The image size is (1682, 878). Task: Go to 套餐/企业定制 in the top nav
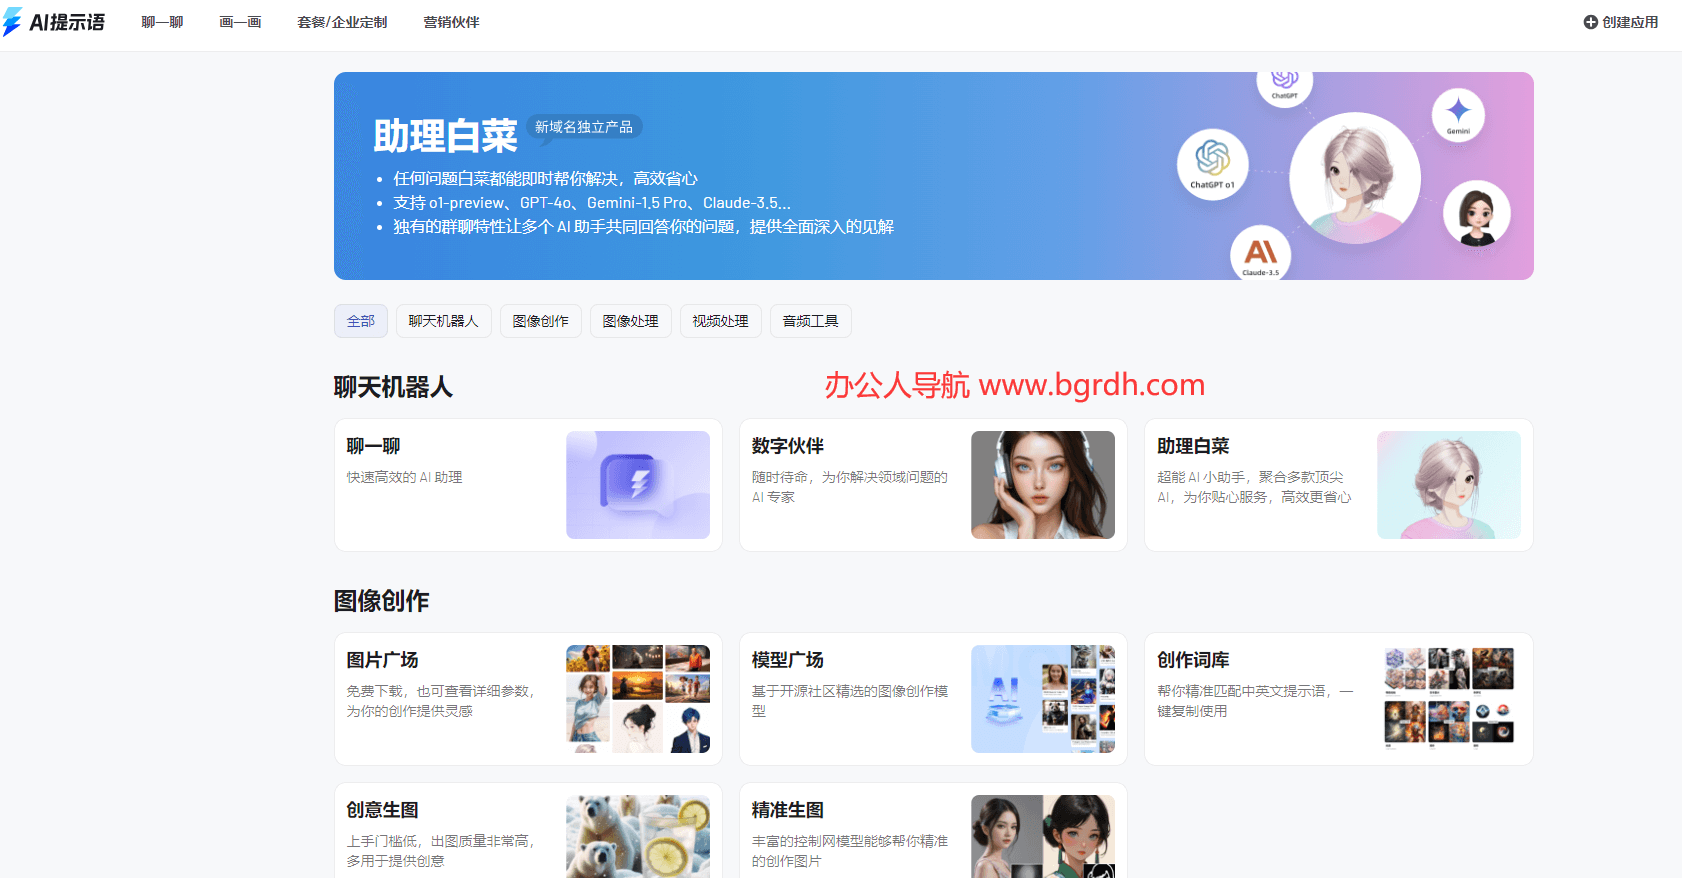click(x=342, y=22)
